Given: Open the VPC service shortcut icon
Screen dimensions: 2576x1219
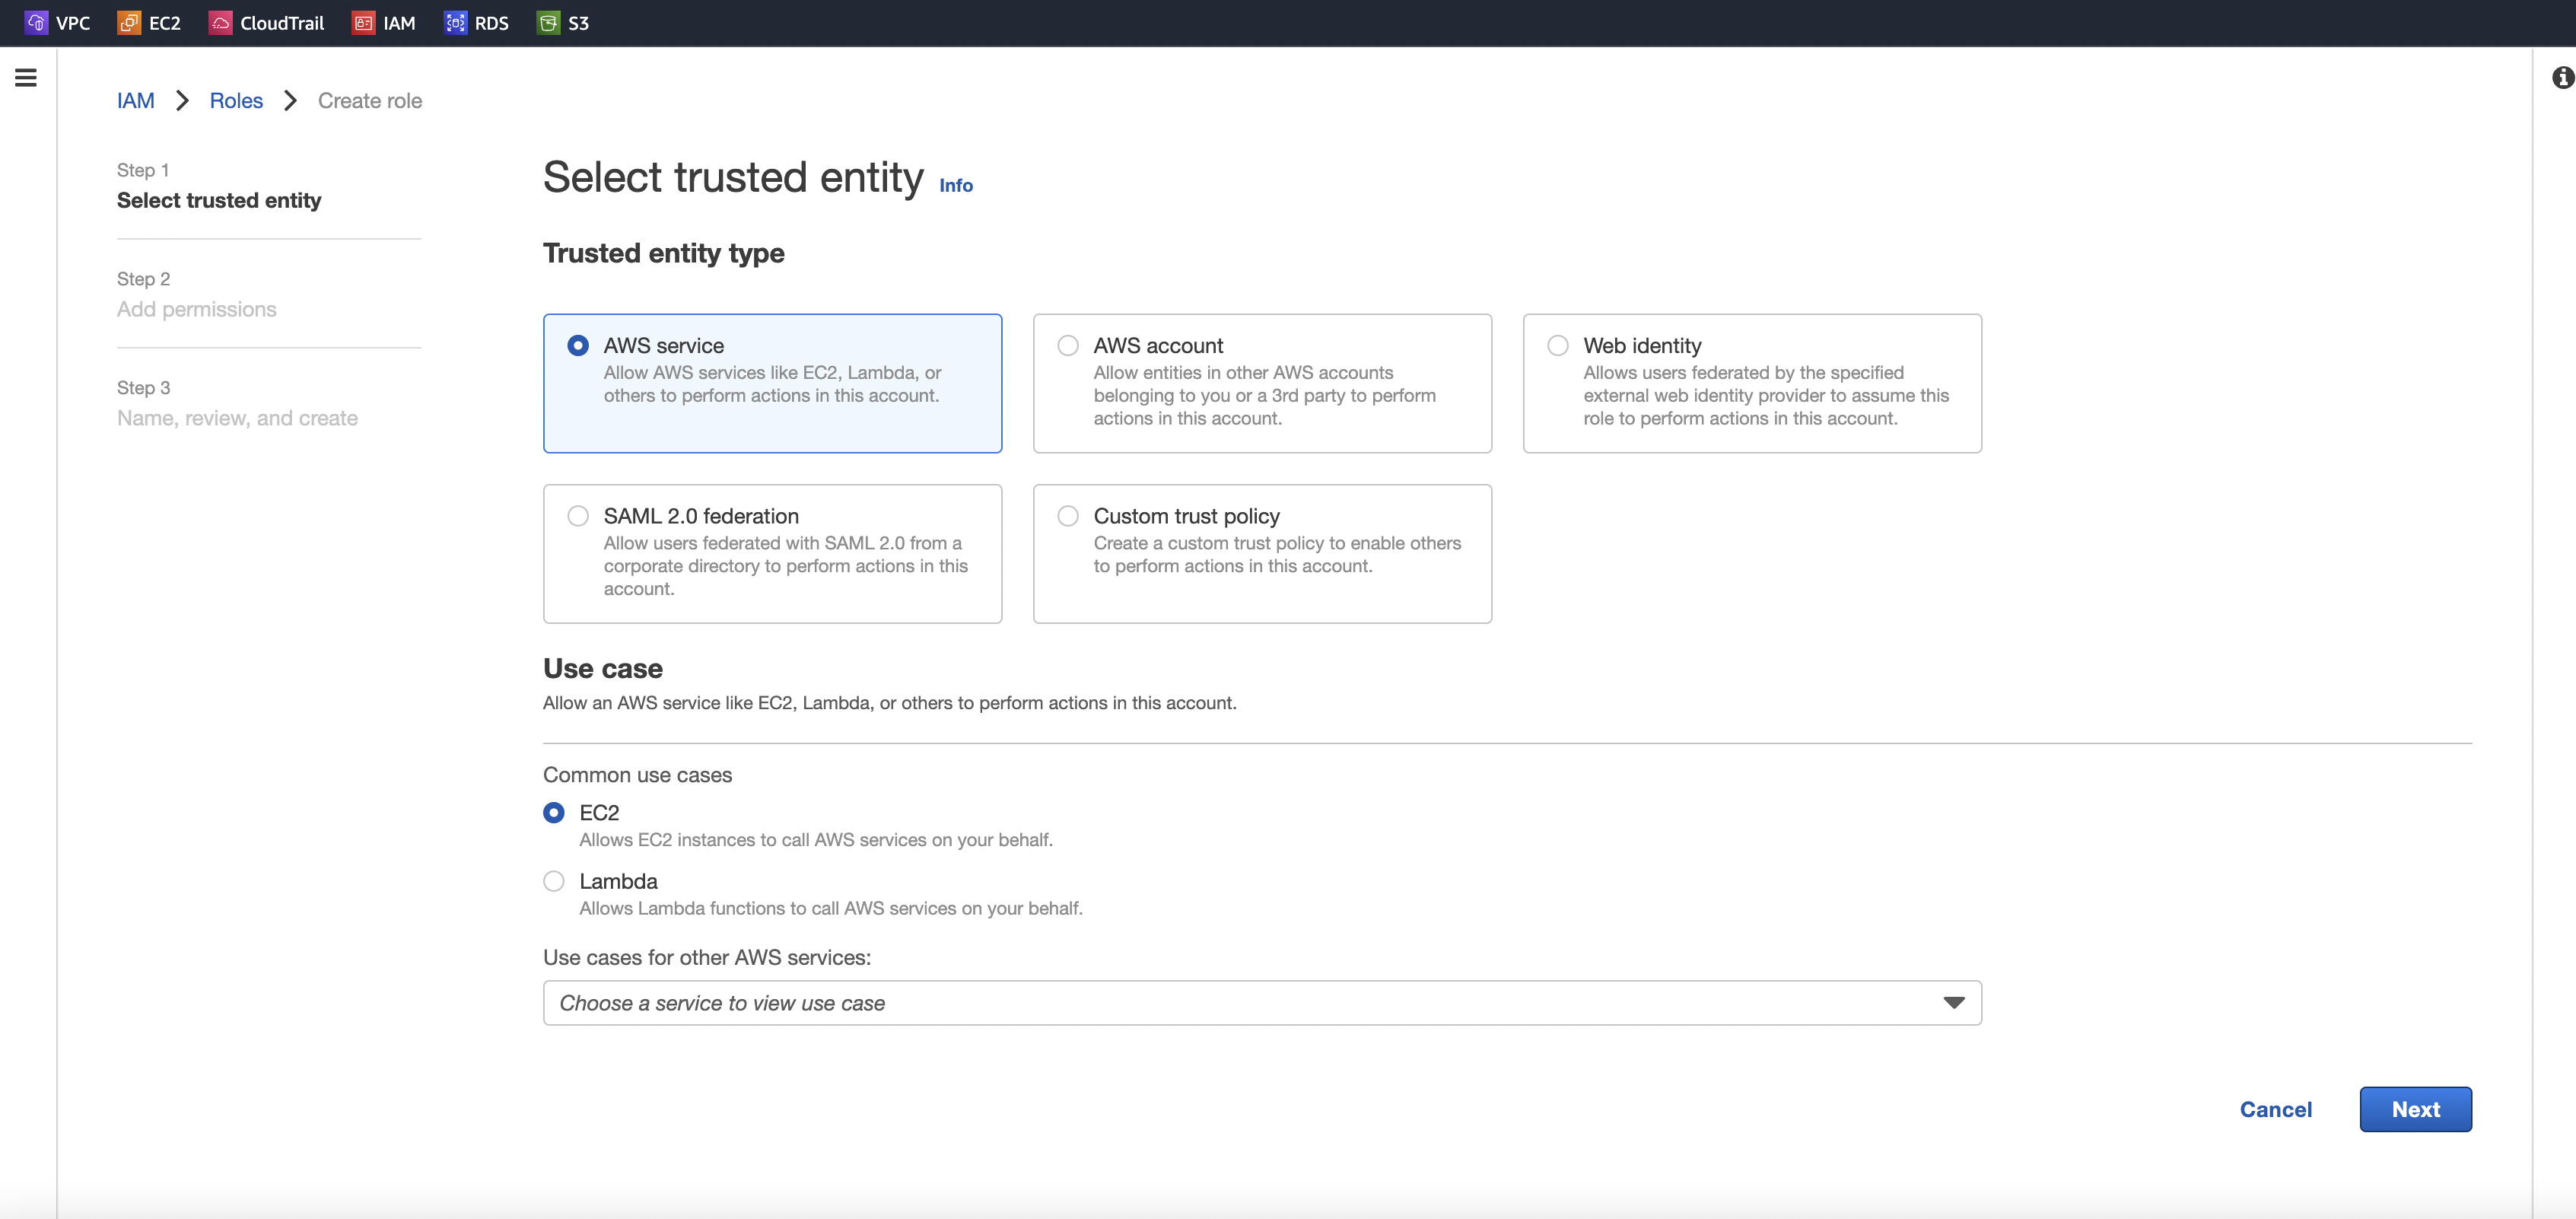Looking at the screenshot, I should [36, 23].
